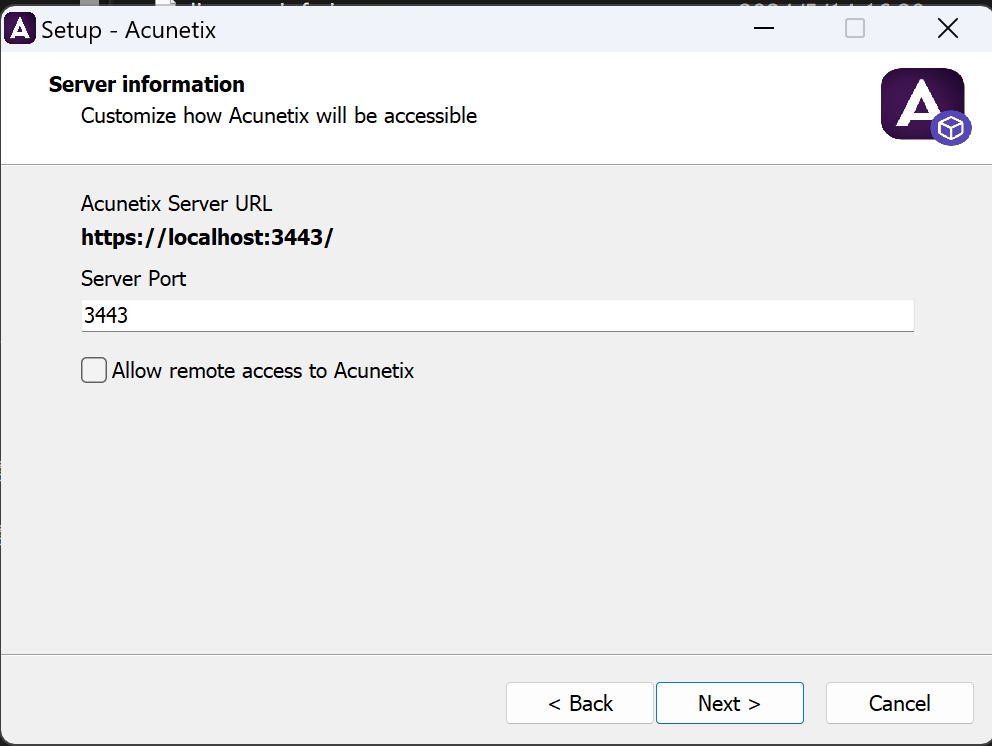This screenshot has width=992, height=746.
Task: Click the "Server information" heading
Action: [x=146, y=84]
